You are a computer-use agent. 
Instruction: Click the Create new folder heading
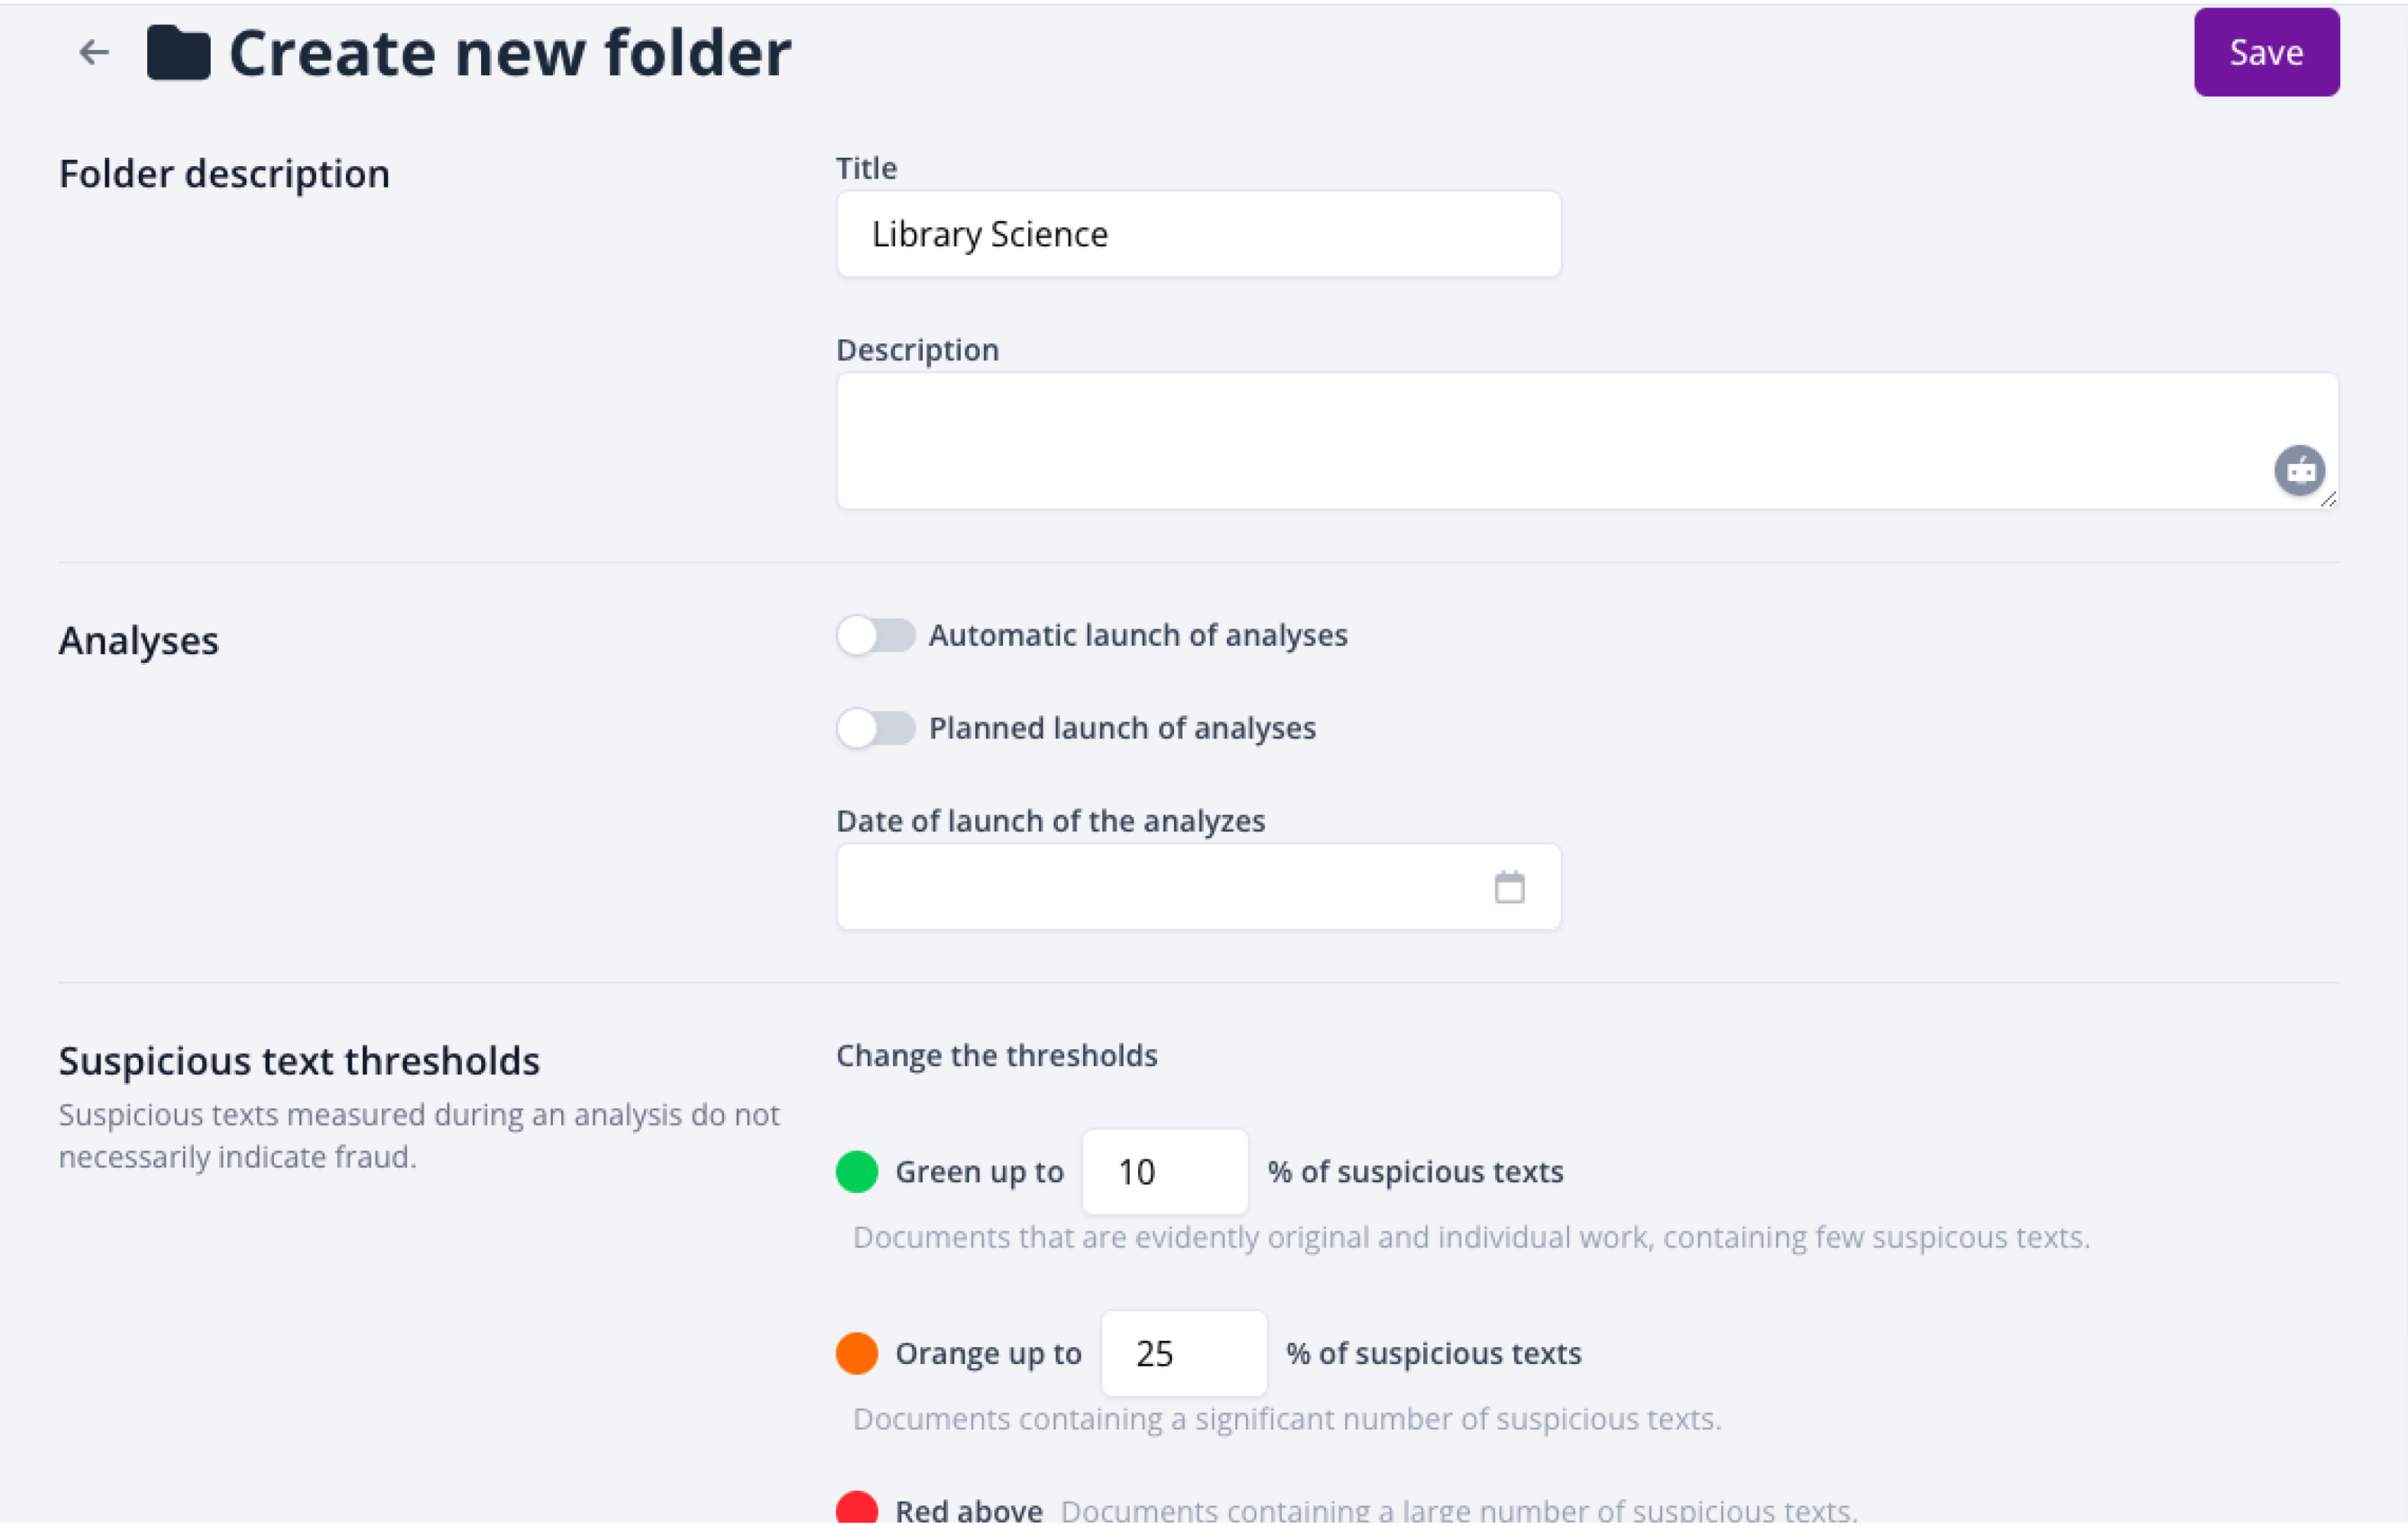coord(510,53)
